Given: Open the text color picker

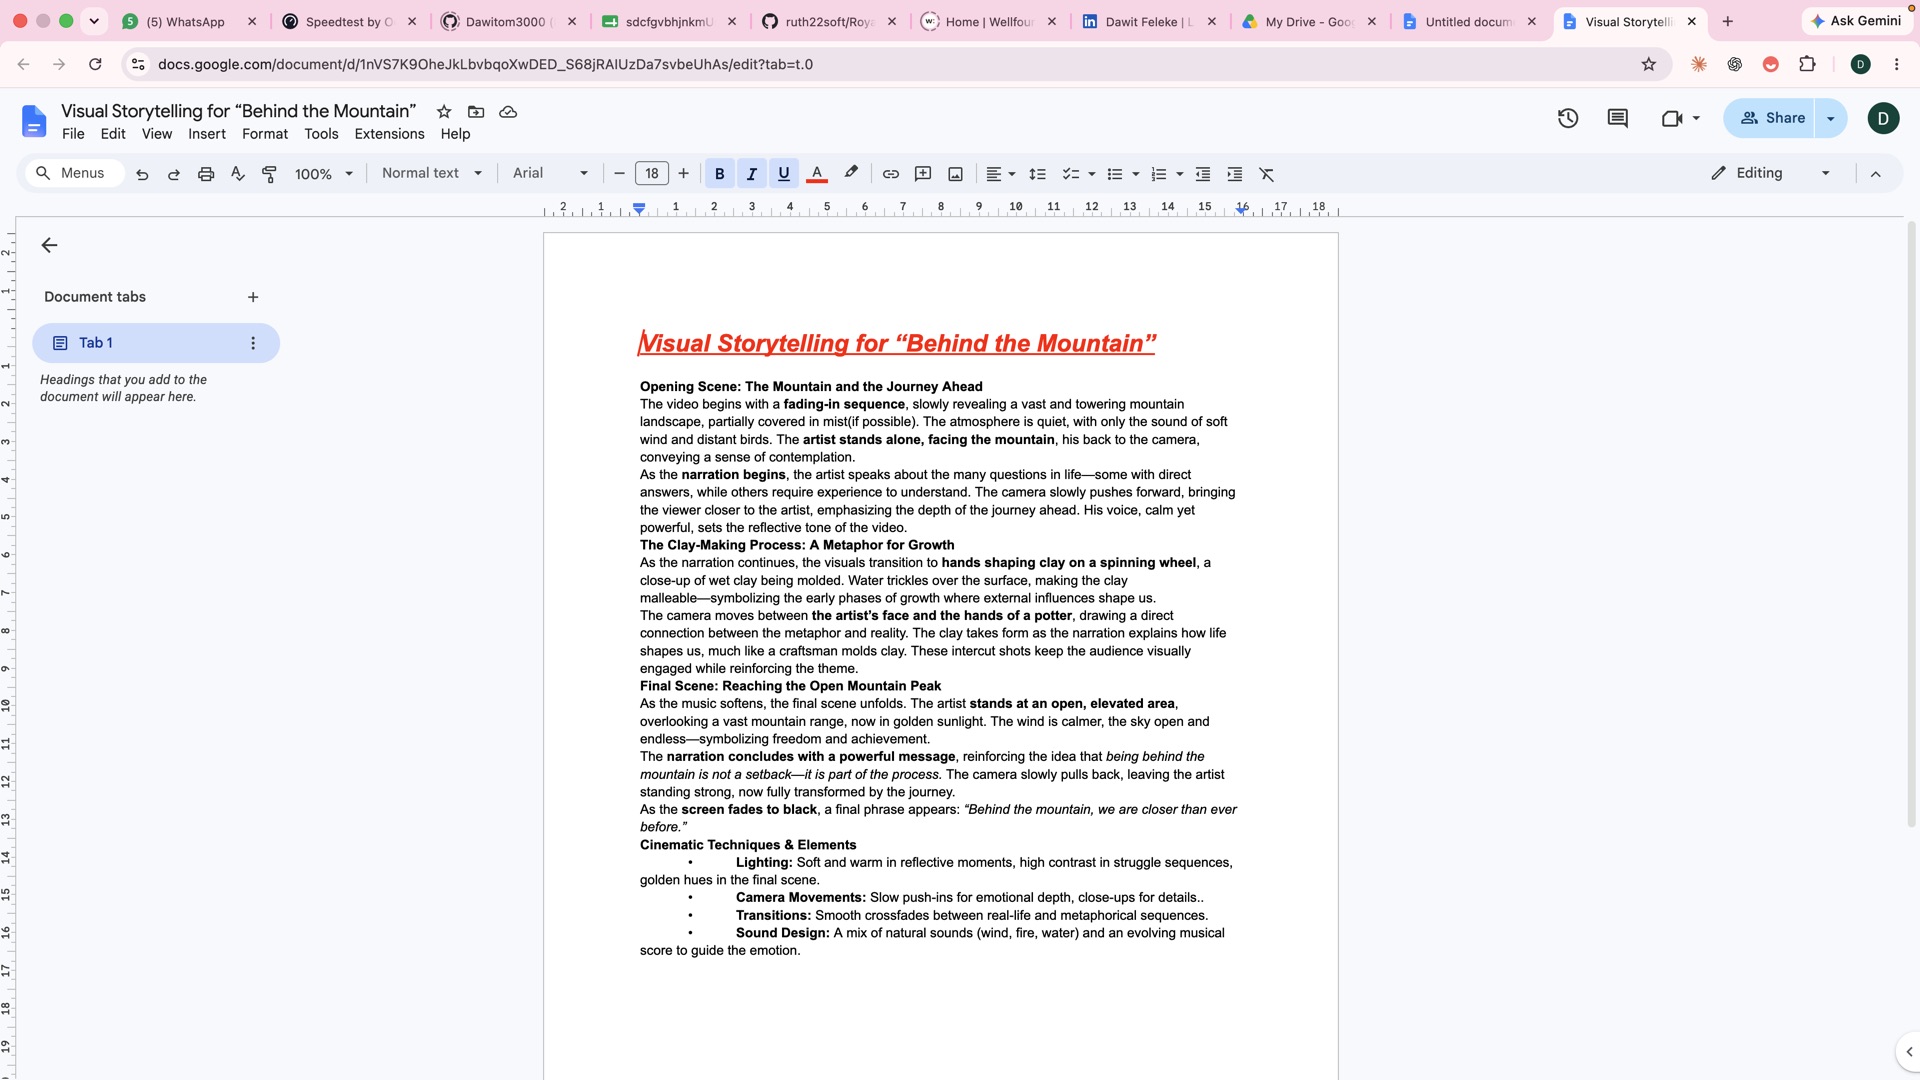Looking at the screenshot, I should 817,174.
